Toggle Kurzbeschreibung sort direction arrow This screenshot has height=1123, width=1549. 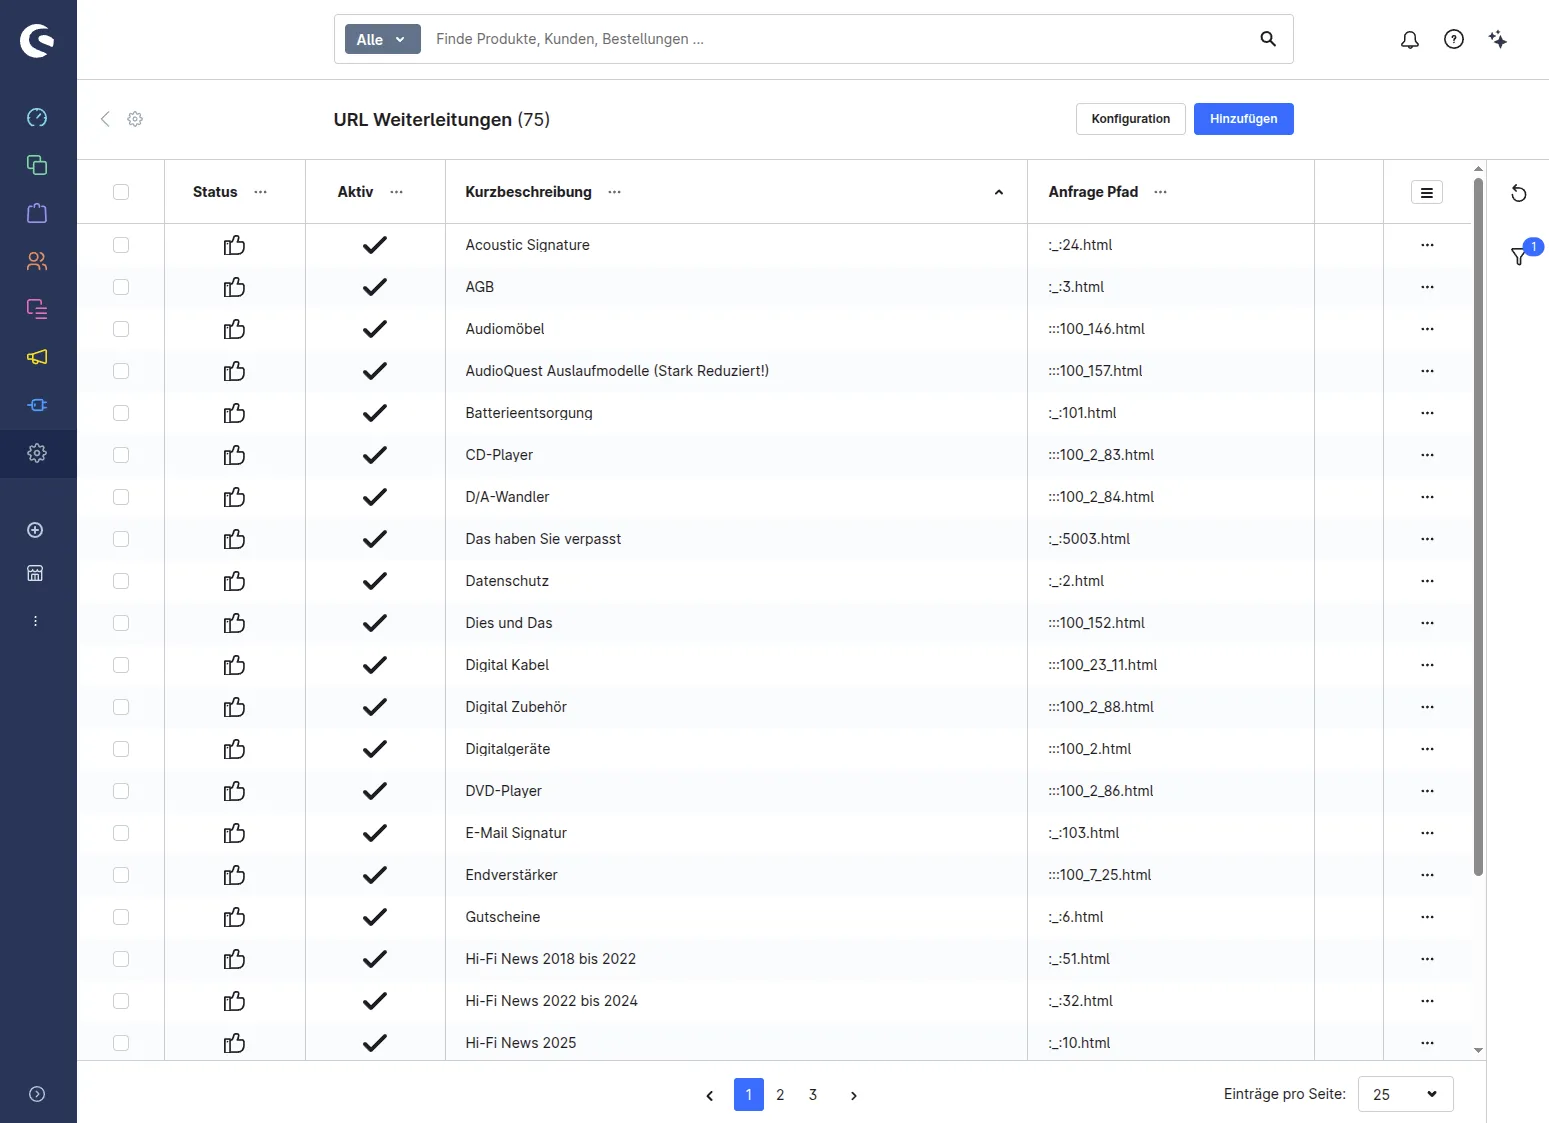(998, 192)
